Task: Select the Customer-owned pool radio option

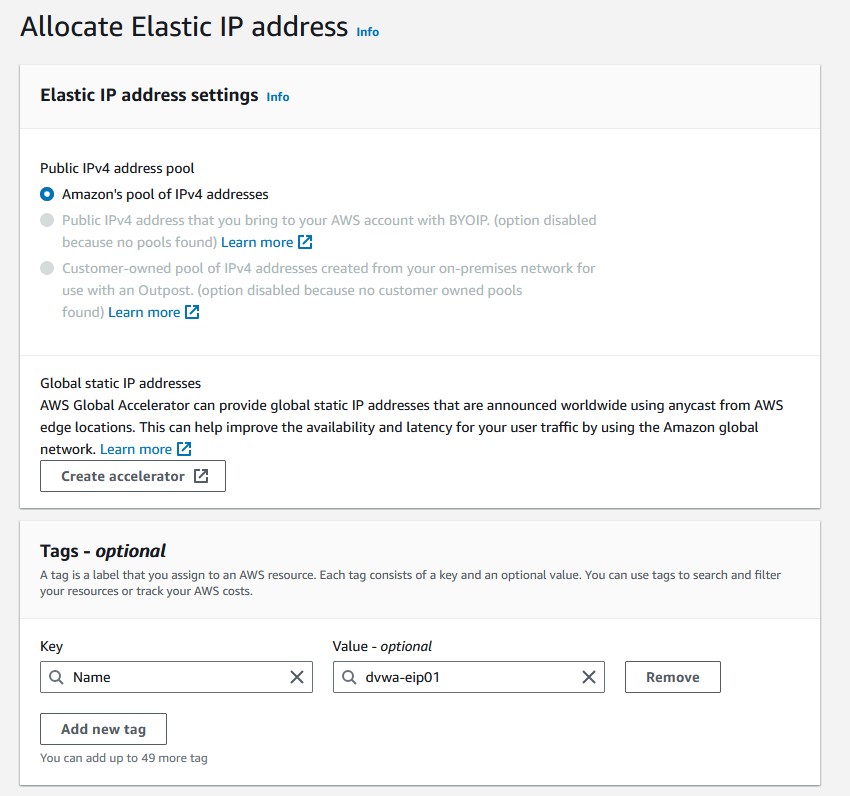Action: click(x=47, y=268)
